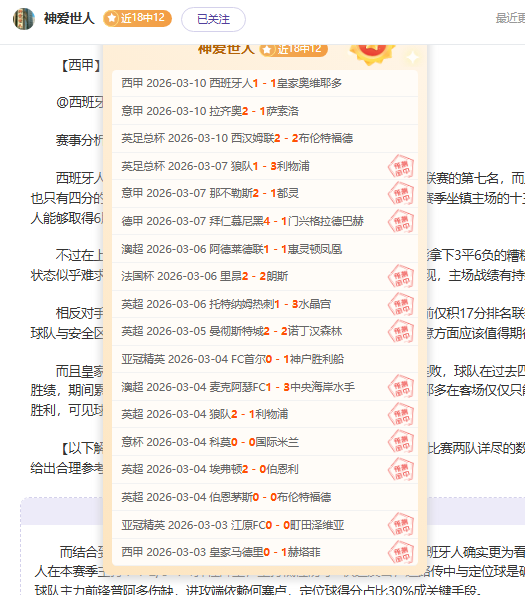Select the 西班牙人 vs 皇家奥维耶多 match row
The width and height of the screenshot is (525, 595).
[x=265, y=83]
